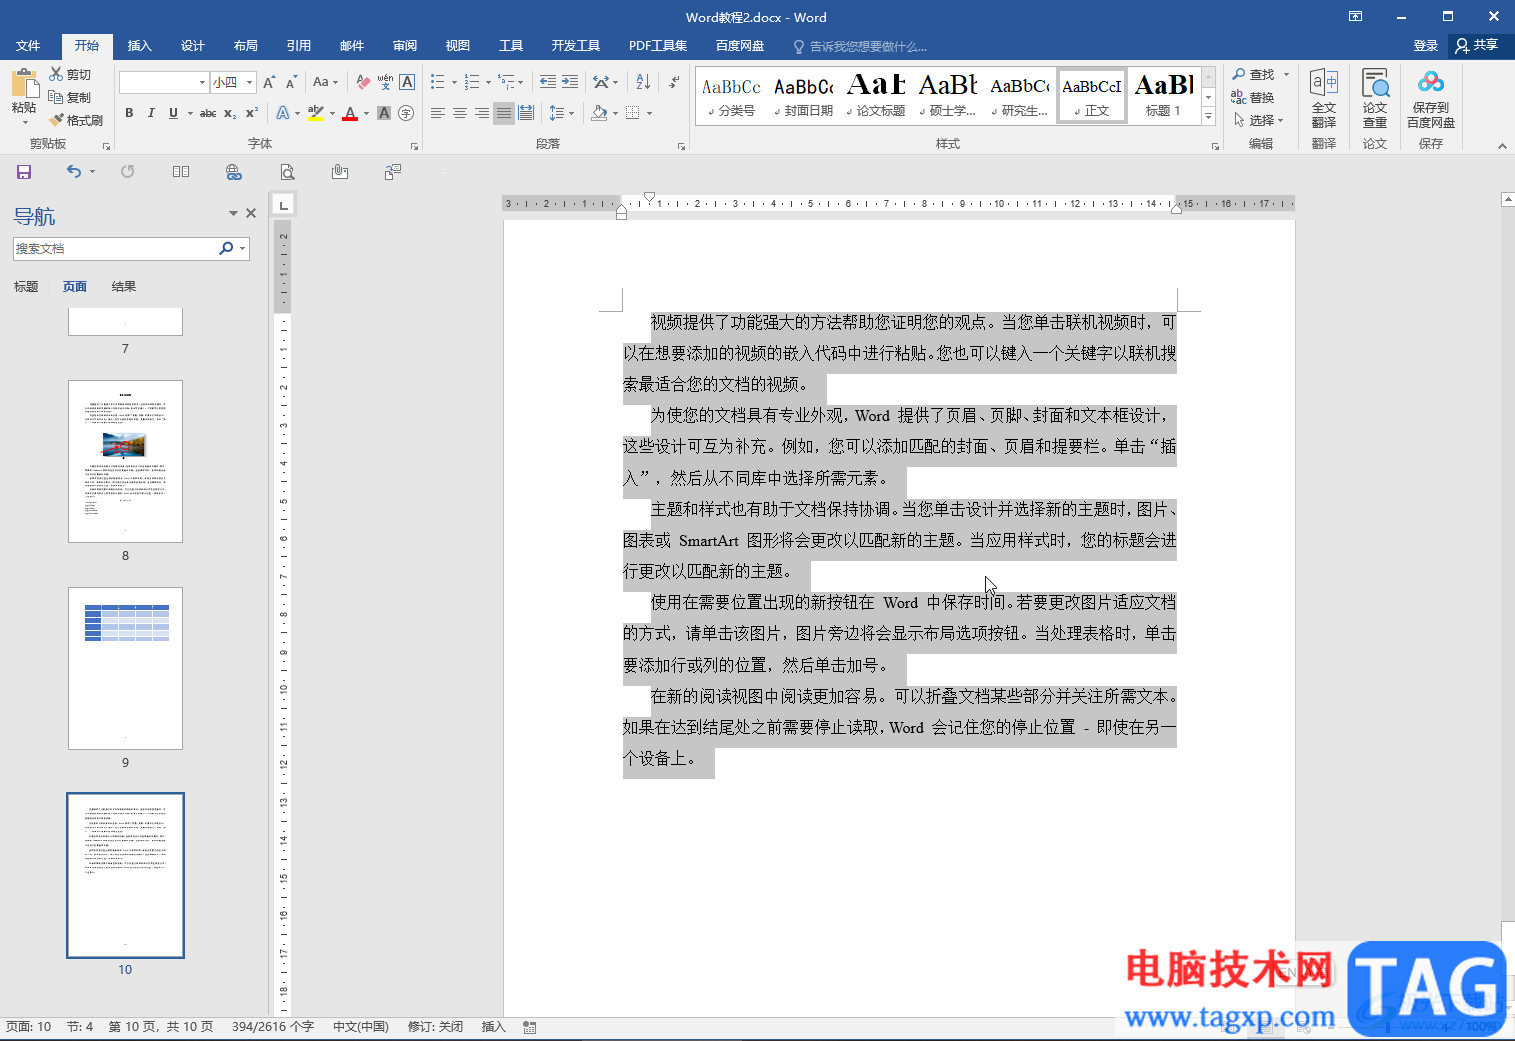Apply the 论文标题 style
This screenshot has width=1515, height=1041.
coord(877,96)
